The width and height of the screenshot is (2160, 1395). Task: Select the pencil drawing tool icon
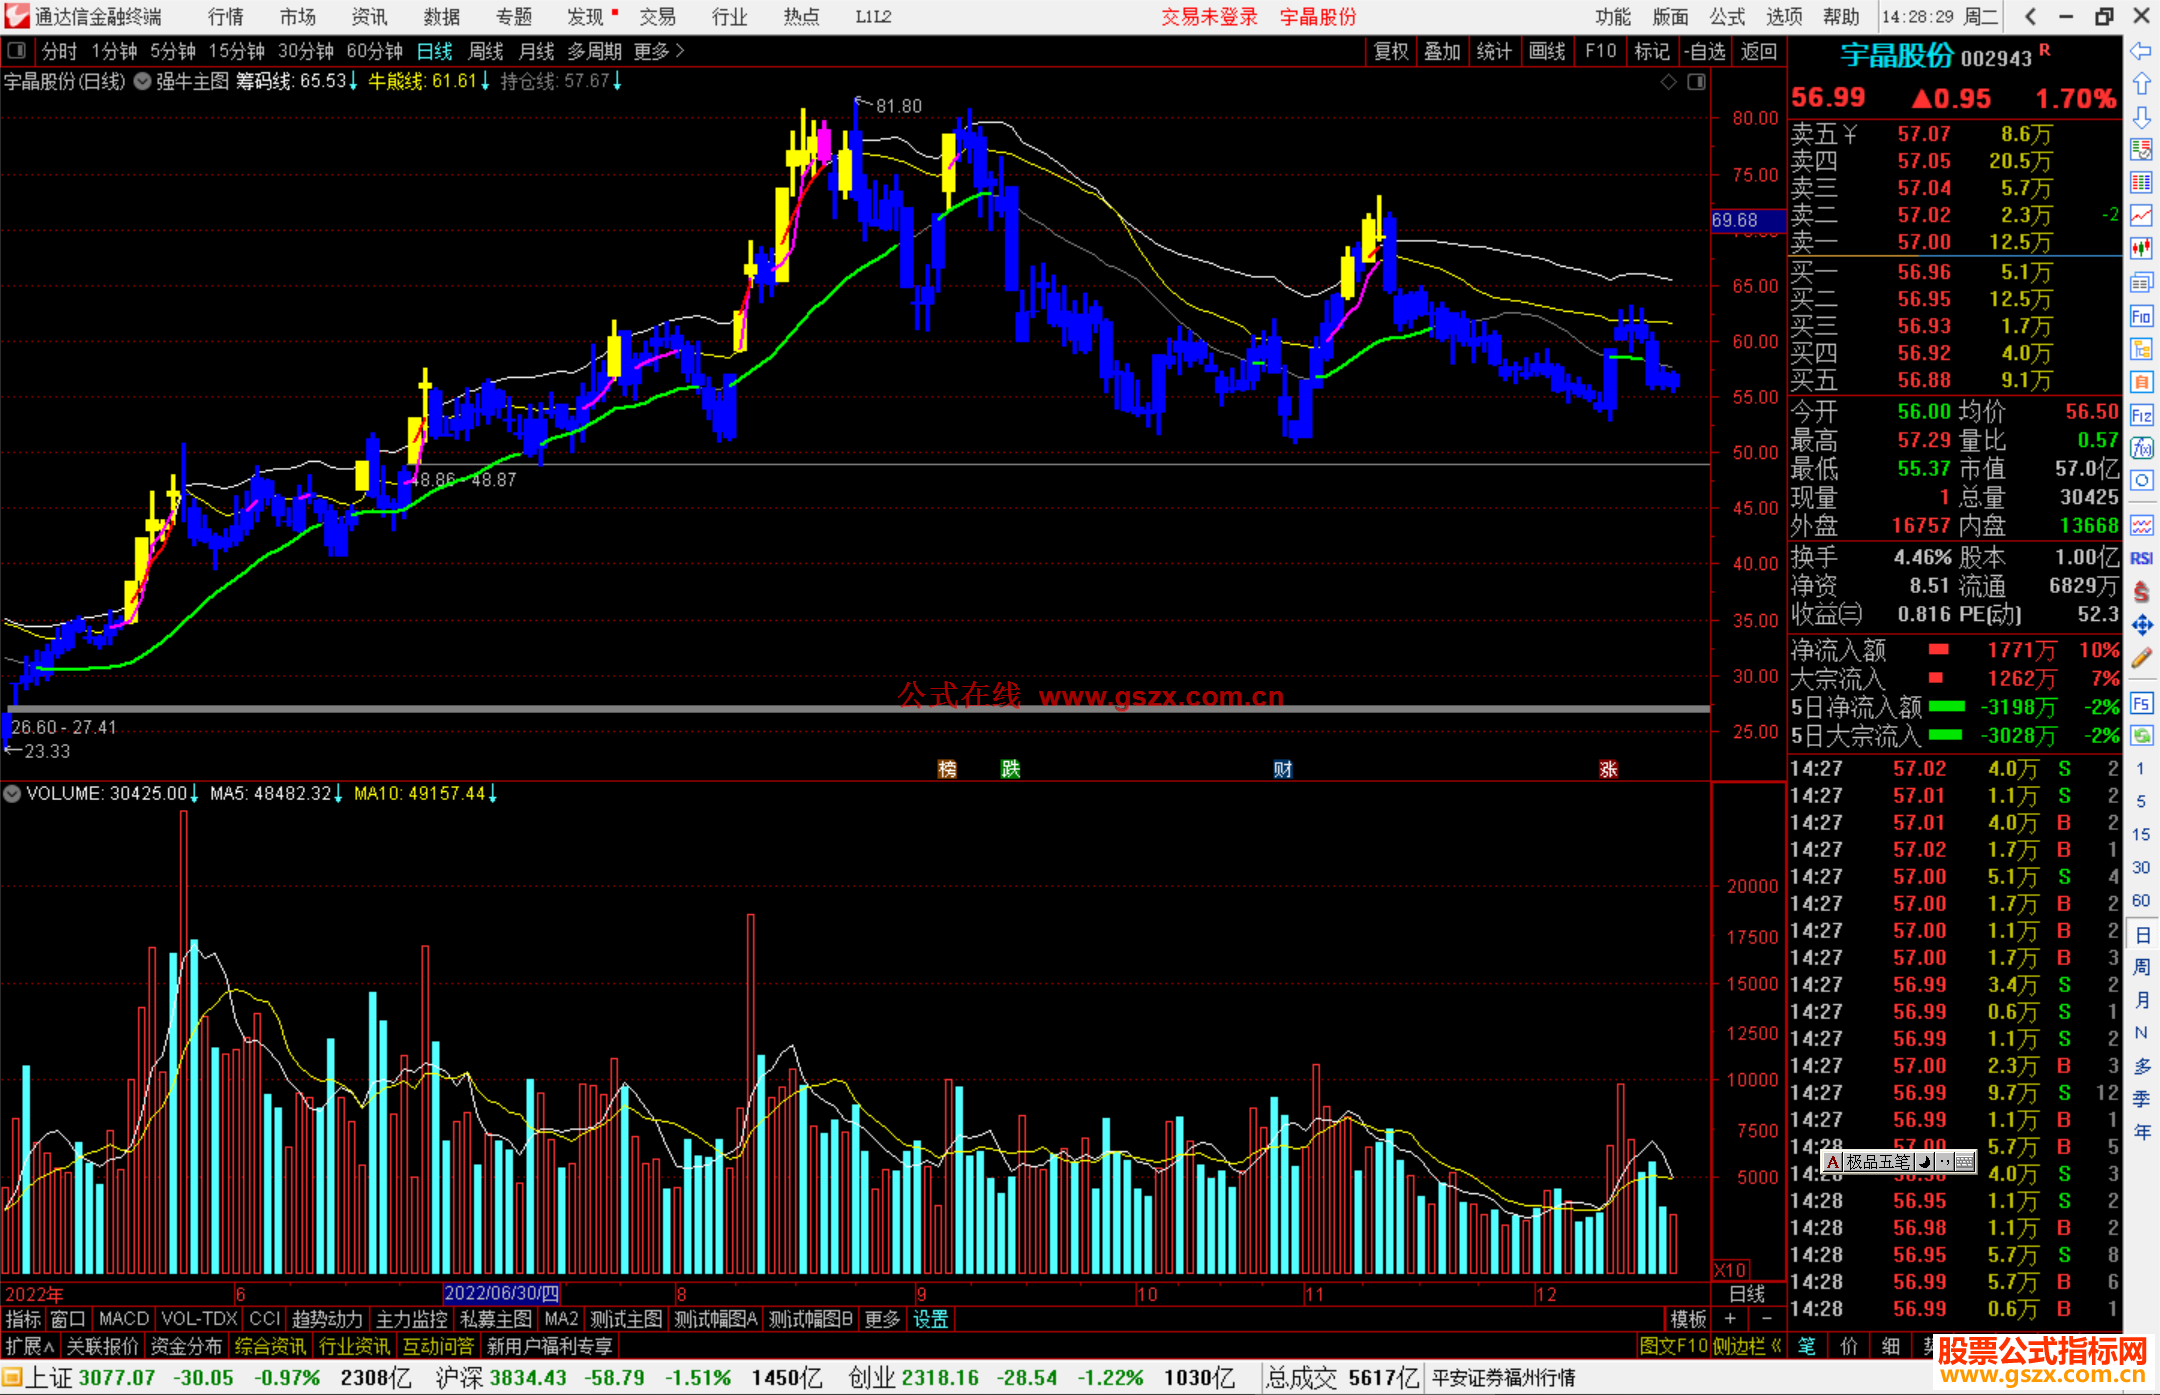click(x=2141, y=658)
